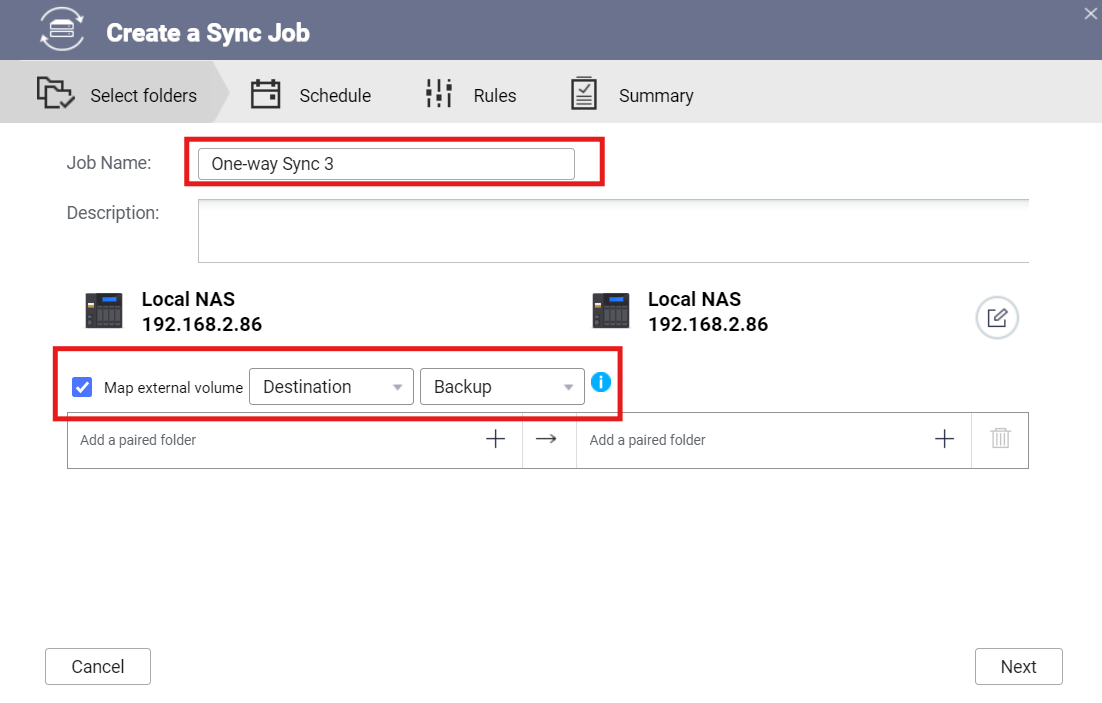Click the Select folders step icon

pyautogui.click(x=55, y=93)
